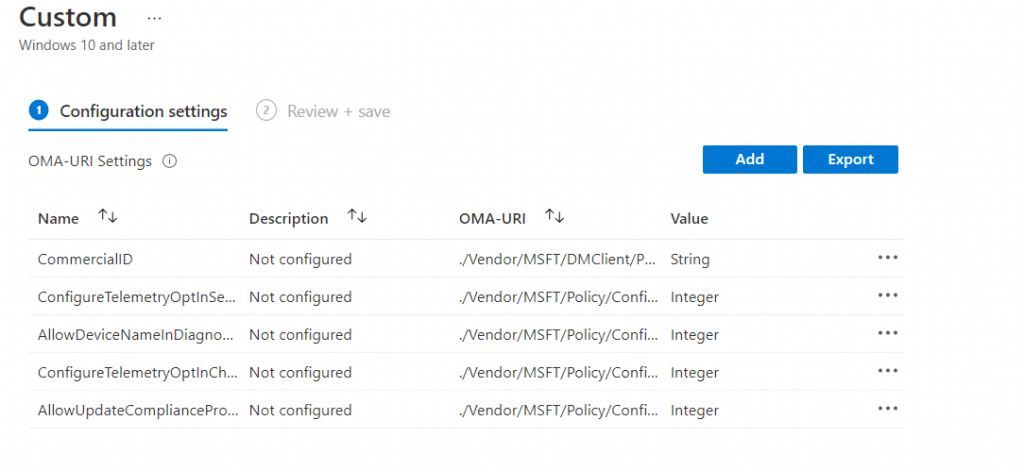
Task: Open more options for ConfigureTelemetryOptInSe row
Action: (x=888, y=295)
